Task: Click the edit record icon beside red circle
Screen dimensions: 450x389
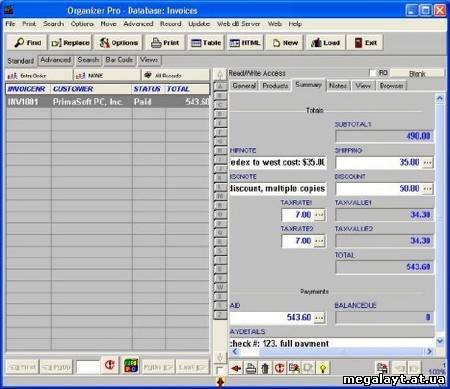Action: pyautogui.click(x=294, y=368)
